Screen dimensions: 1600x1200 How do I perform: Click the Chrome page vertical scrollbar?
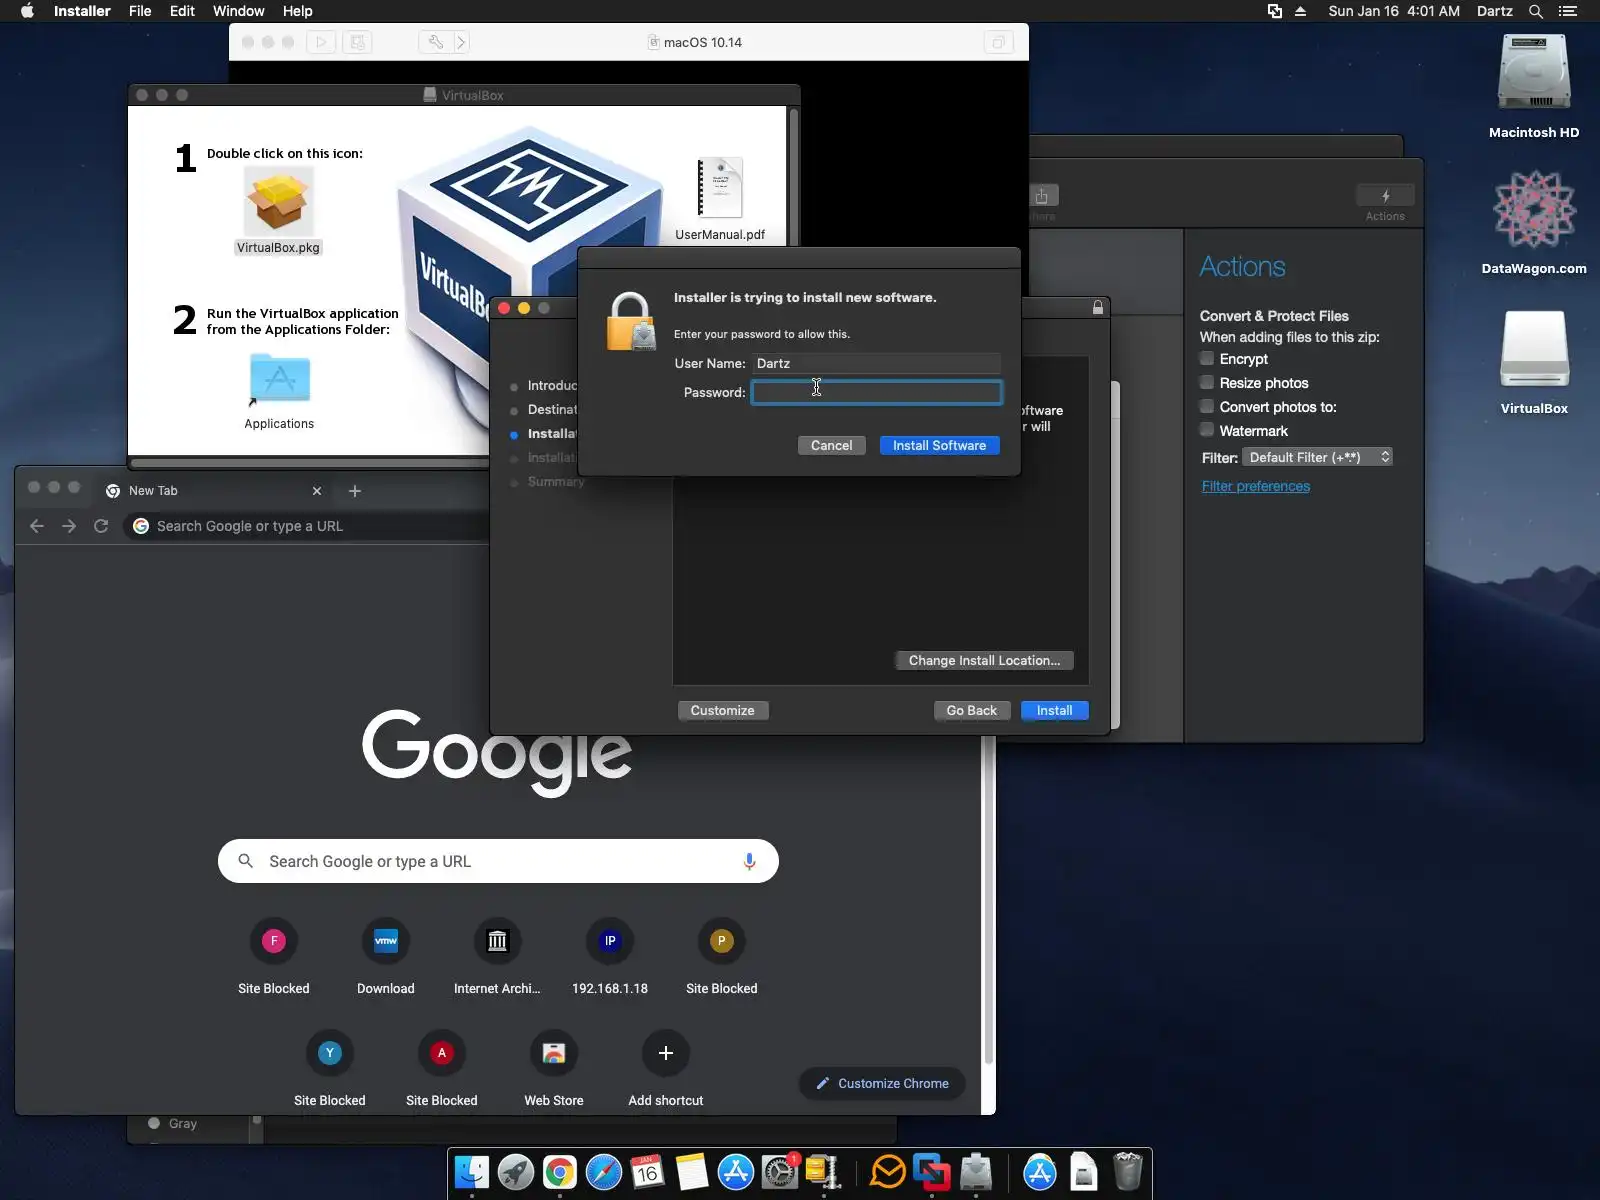[x=989, y=900]
